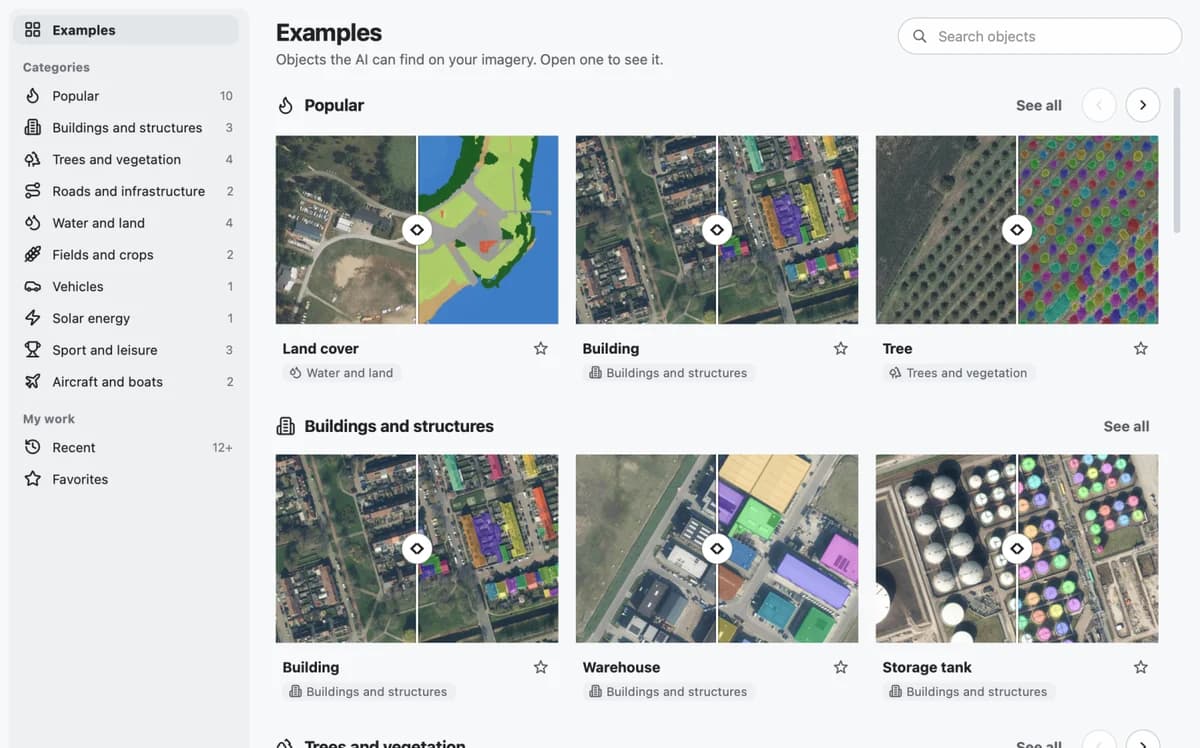Click the Water and land droplet icon
This screenshot has height=748, width=1200.
coord(33,223)
